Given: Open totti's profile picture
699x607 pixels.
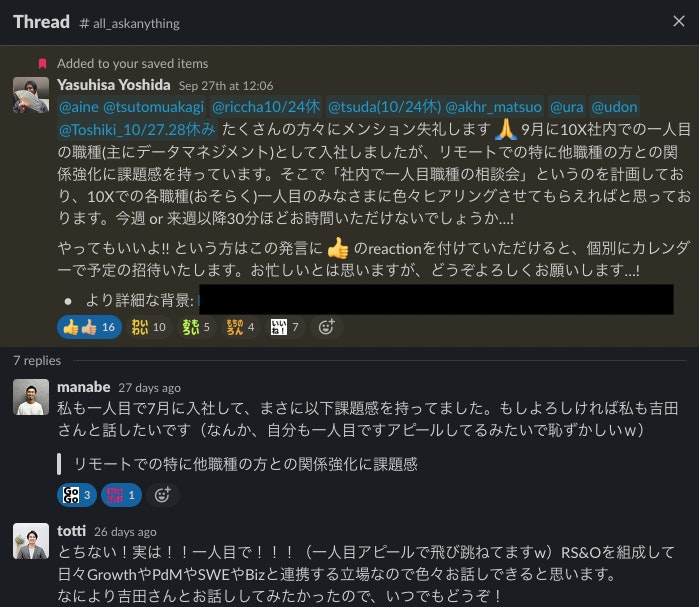Looking at the screenshot, I should 31,541.
